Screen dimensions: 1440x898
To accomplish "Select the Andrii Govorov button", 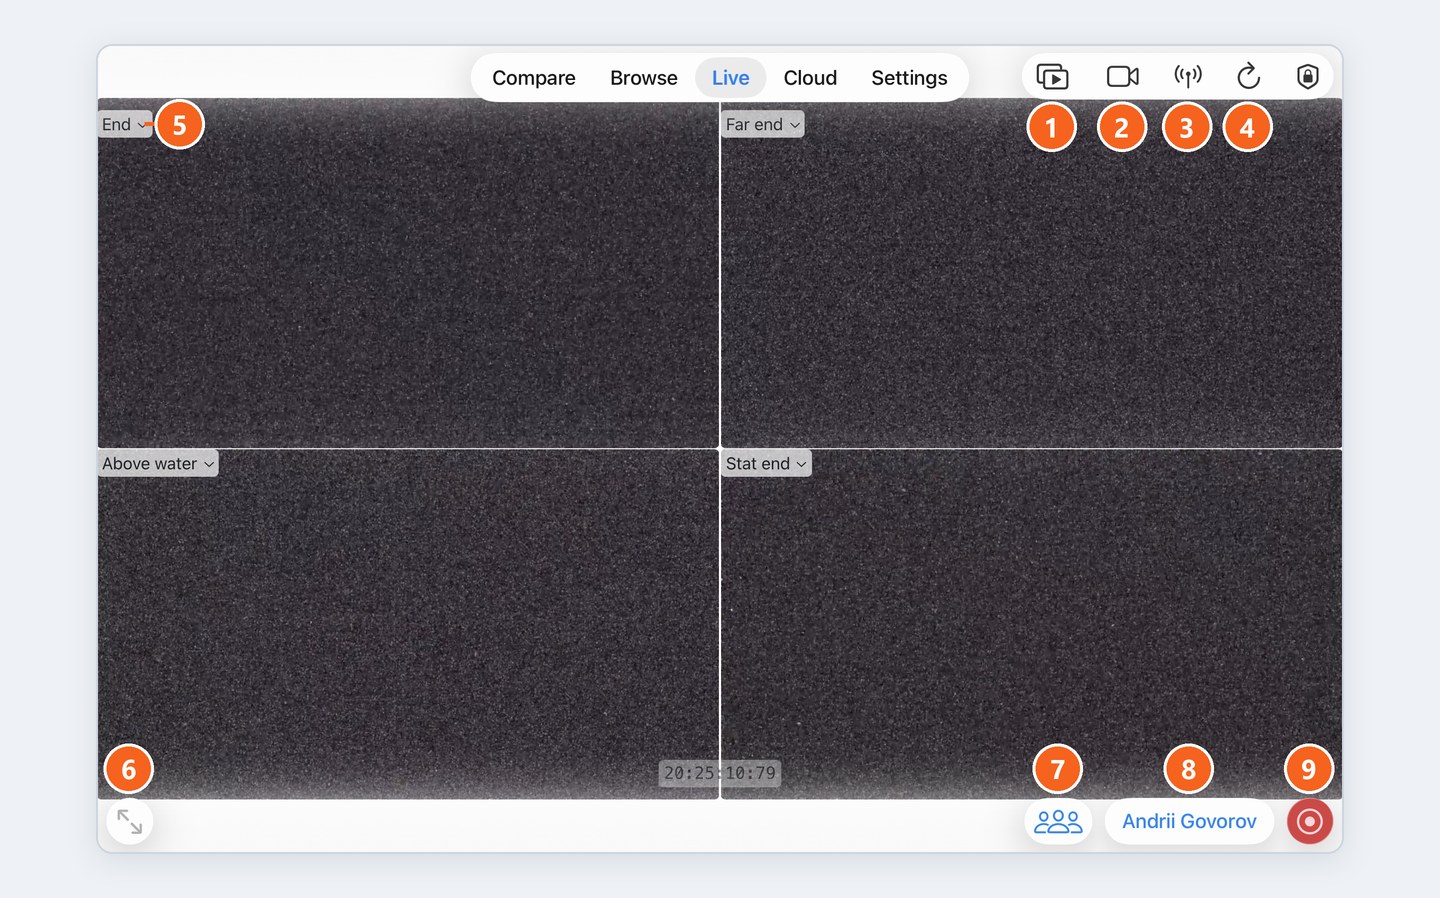I will coord(1189,821).
